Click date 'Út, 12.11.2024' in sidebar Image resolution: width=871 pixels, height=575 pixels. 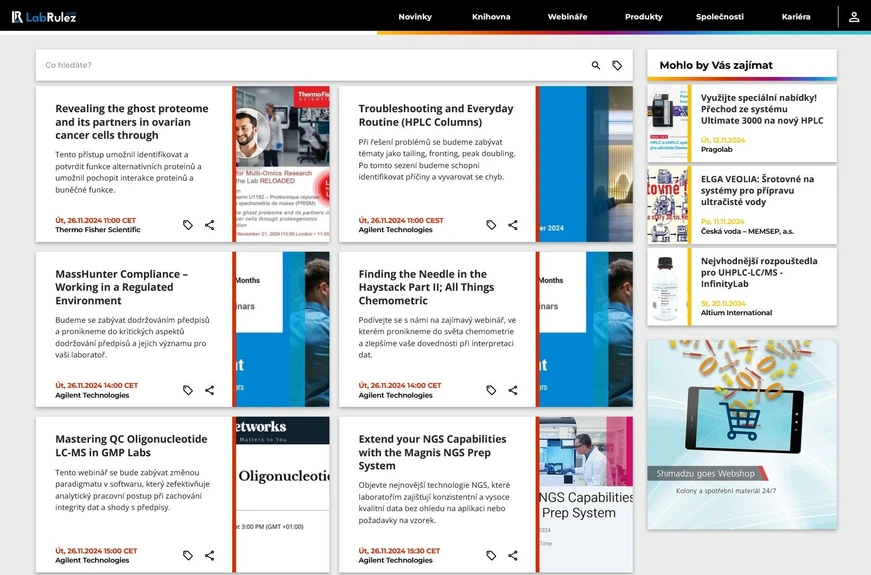pyautogui.click(x=723, y=140)
